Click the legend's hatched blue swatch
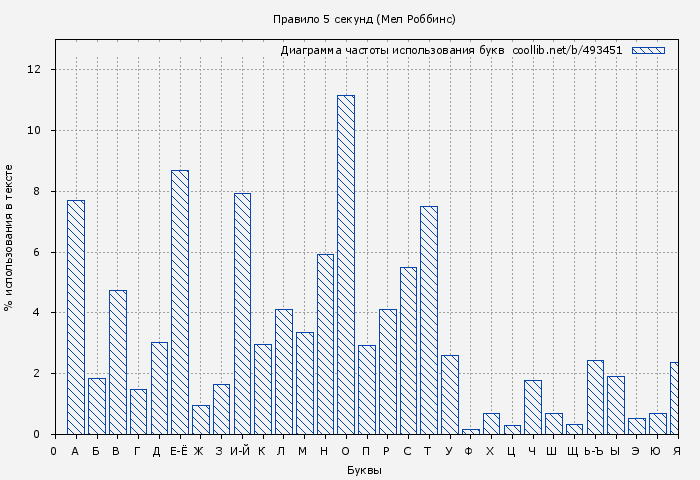Screen dimensions: 700x480 click(648, 50)
